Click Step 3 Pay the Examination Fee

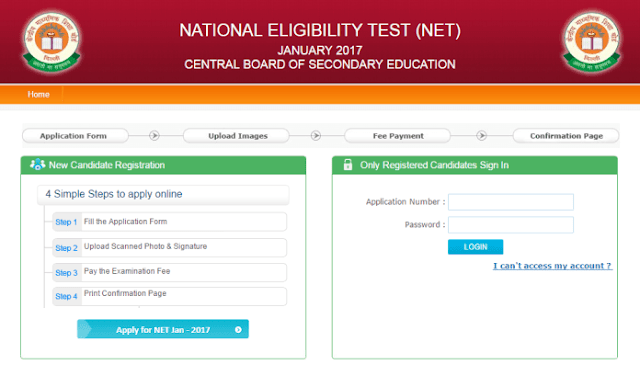coord(169,272)
